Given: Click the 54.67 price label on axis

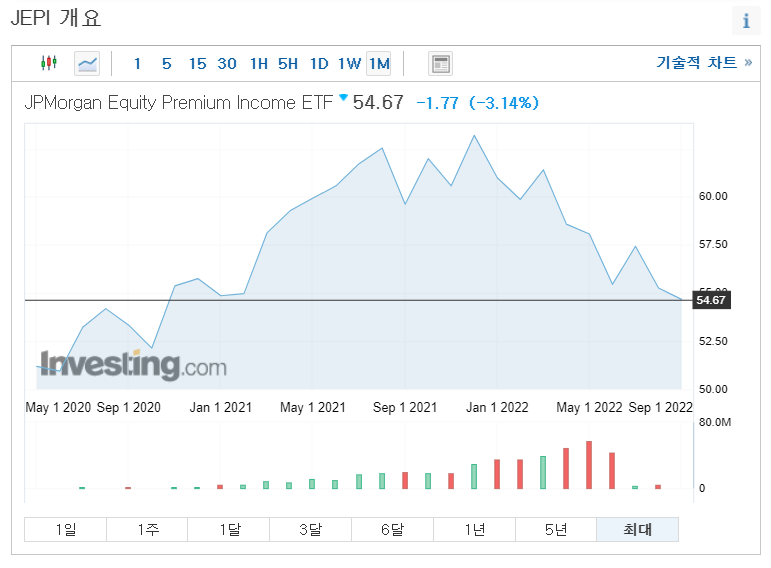Looking at the screenshot, I should tap(712, 300).
